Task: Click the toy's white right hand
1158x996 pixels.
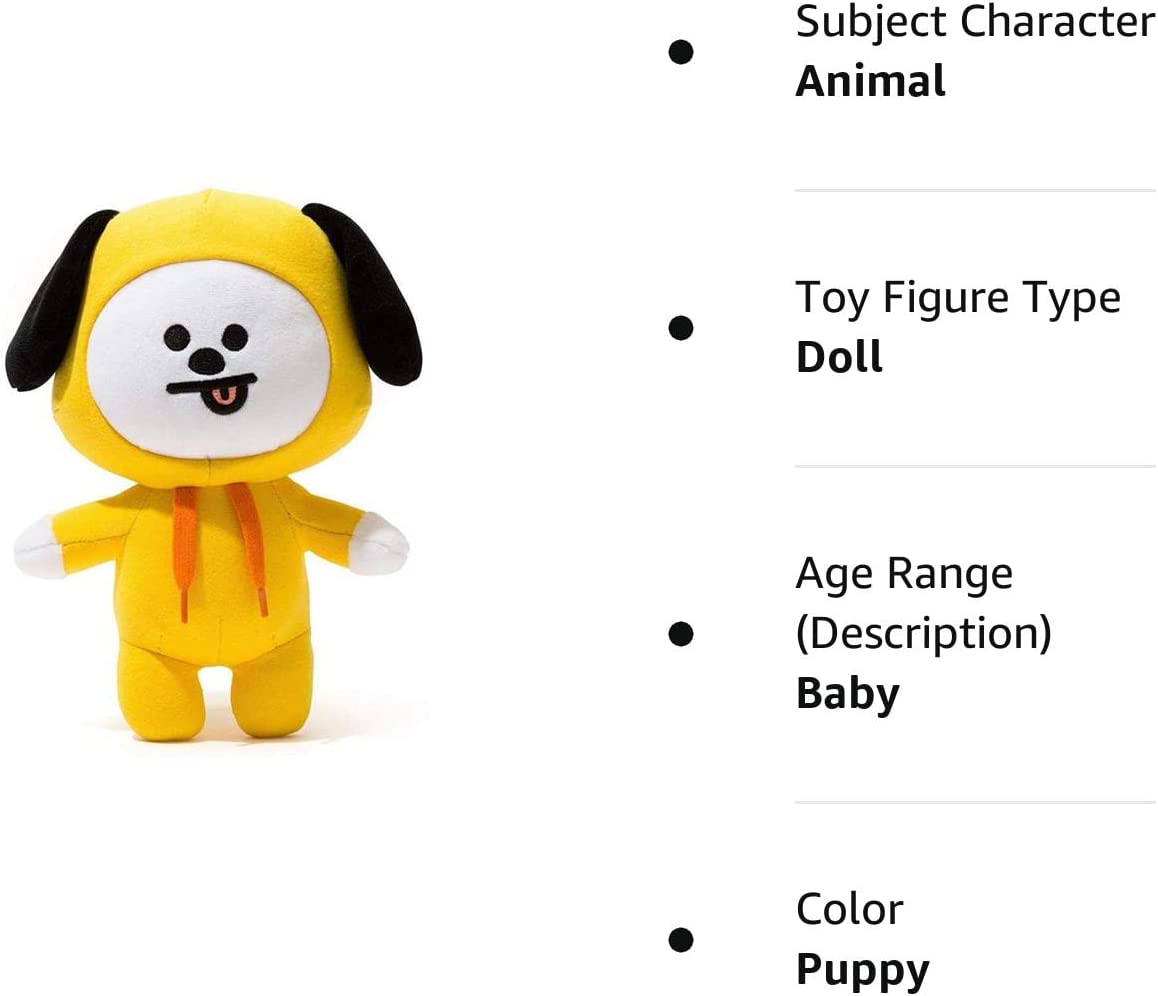Action: point(378,544)
